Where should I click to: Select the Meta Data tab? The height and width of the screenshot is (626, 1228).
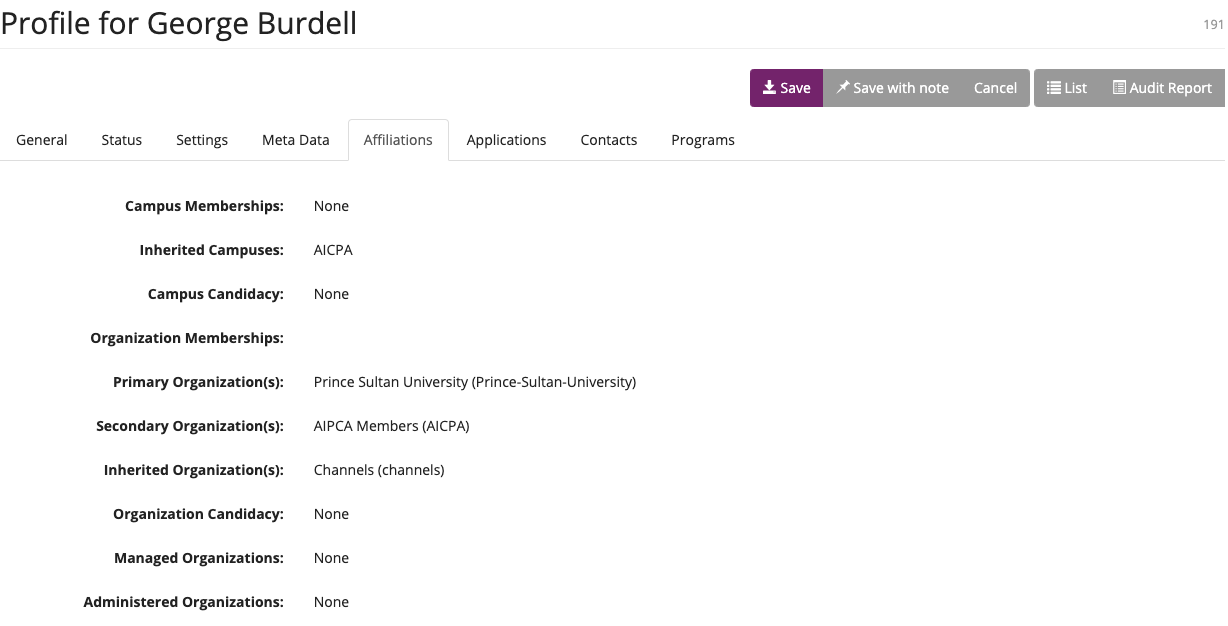(x=295, y=140)
